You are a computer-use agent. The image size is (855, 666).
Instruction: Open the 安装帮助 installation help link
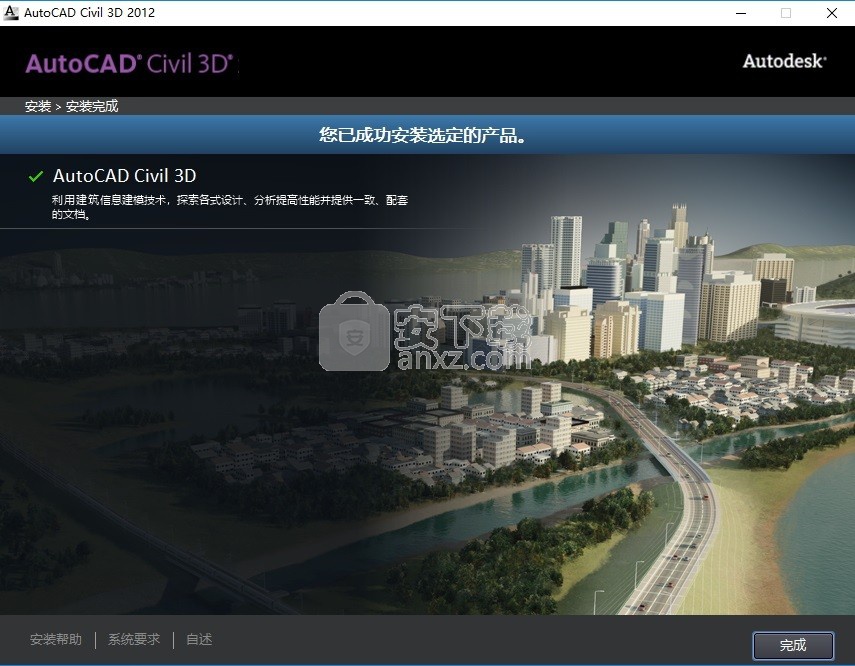(56, 639)
